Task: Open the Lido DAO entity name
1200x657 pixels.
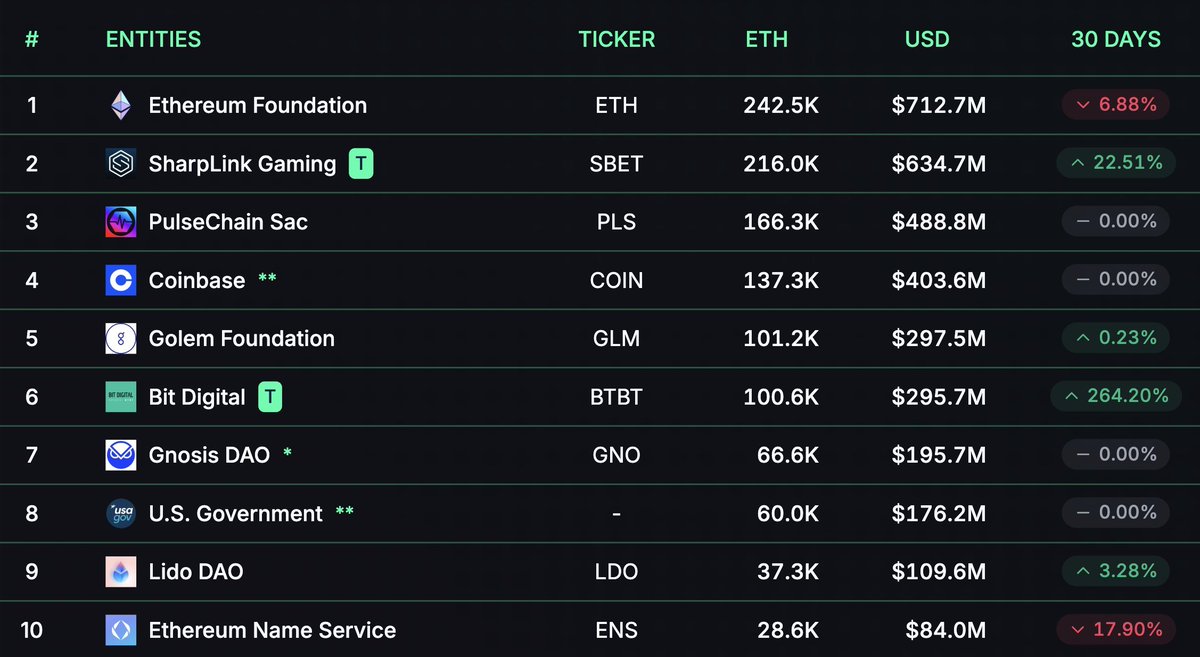Action: [x=196, y=572]
